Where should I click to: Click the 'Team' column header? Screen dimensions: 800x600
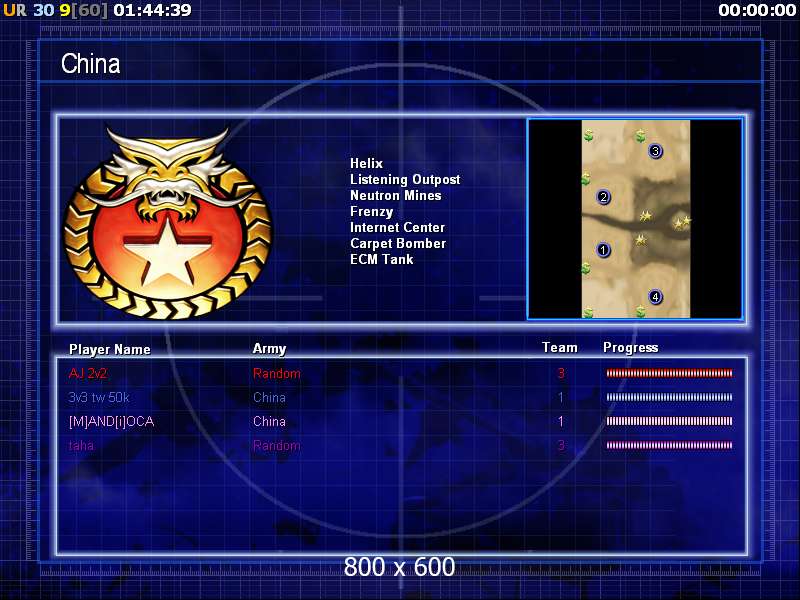pos(560,347)
